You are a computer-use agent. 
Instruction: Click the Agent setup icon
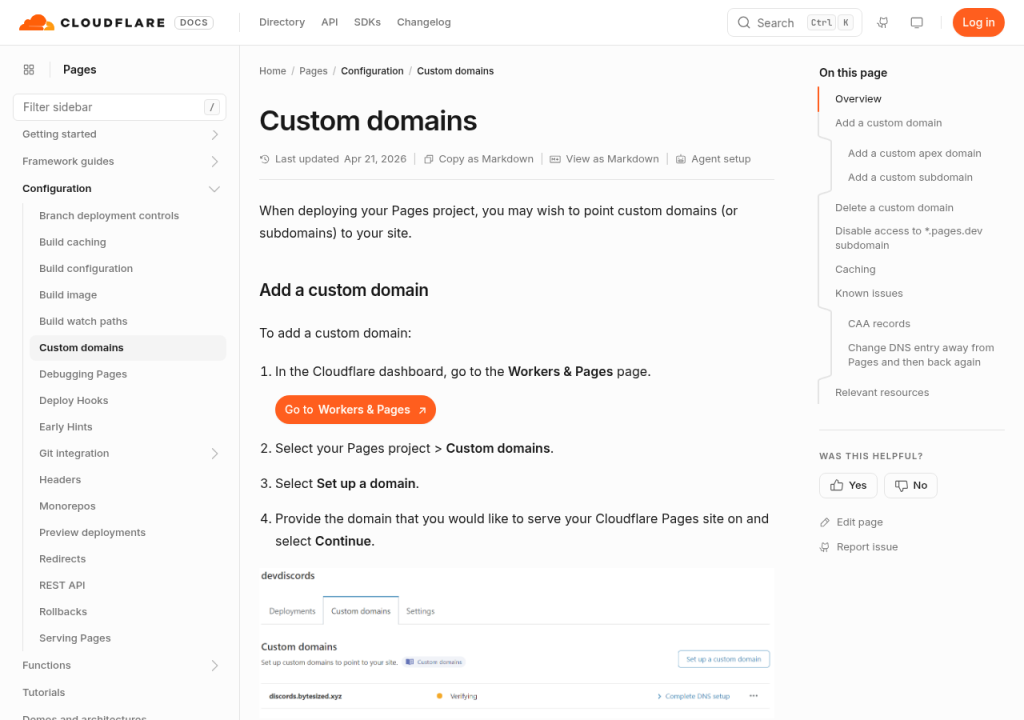coord(680,159)
